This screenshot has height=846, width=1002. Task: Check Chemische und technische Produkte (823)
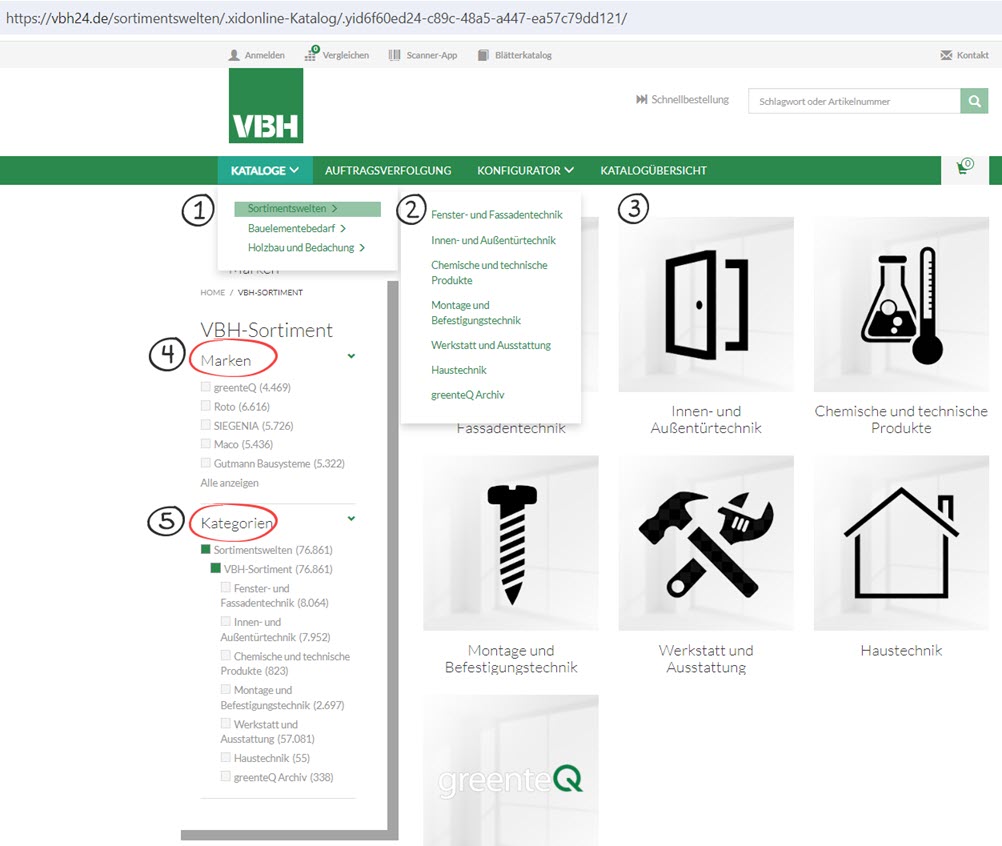[x=226, y=656]
